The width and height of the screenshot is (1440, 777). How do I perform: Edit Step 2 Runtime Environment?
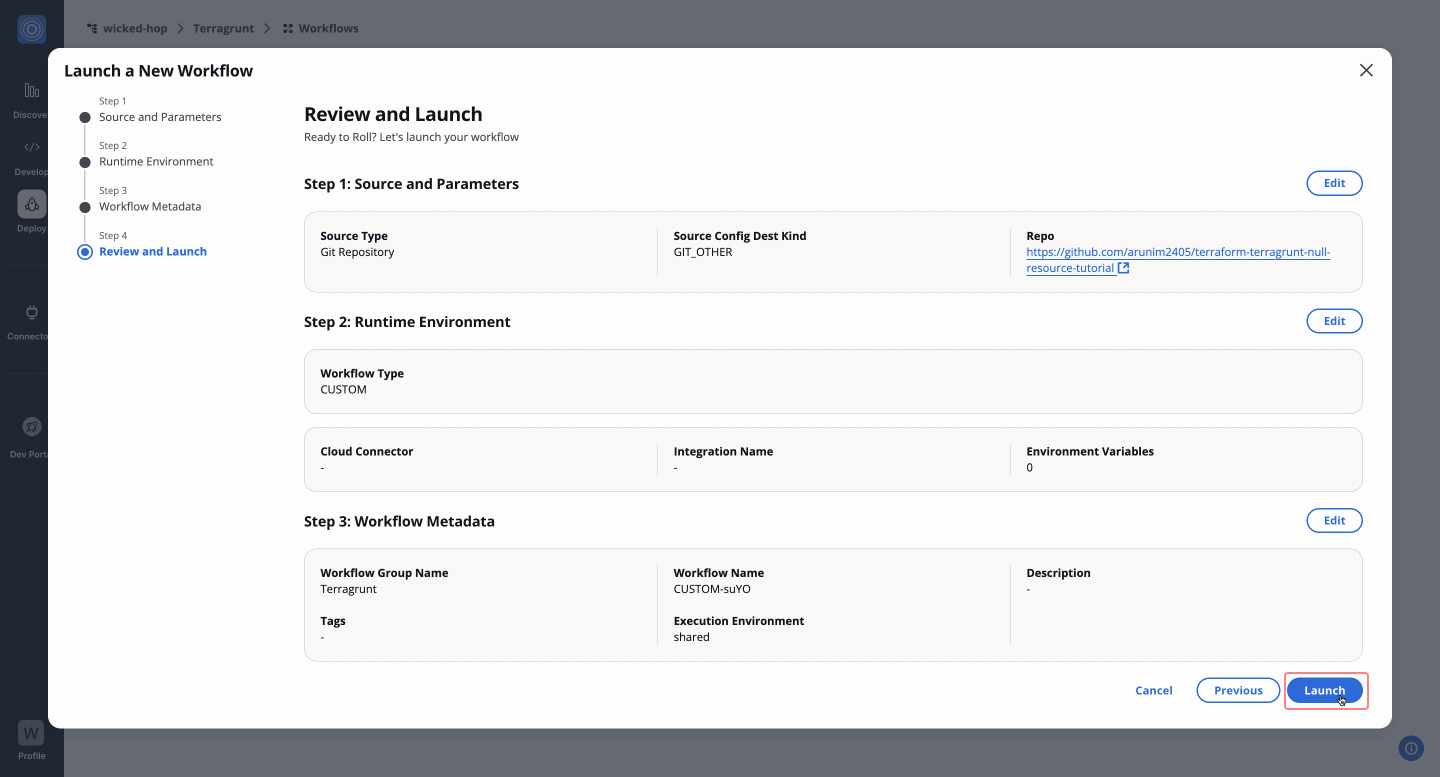tap(1334, 321)
